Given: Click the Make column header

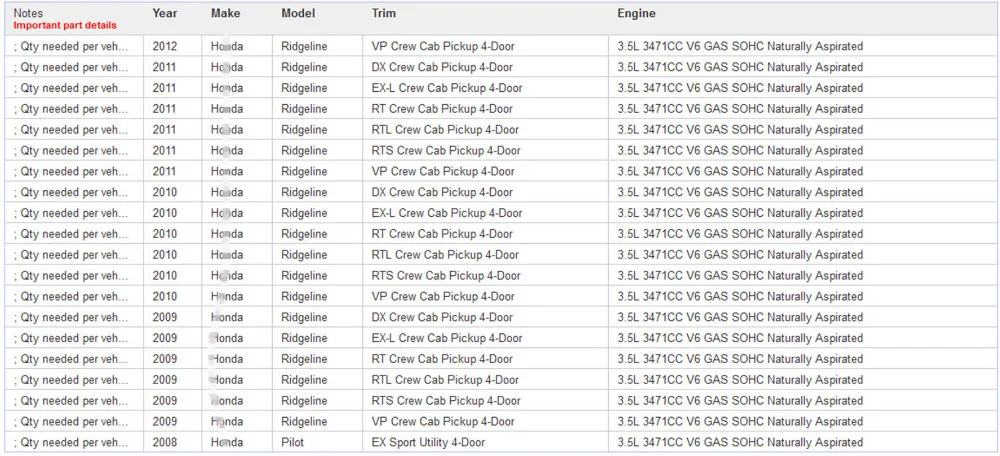Looking at the screenshot, I should [x=225, y=13].
